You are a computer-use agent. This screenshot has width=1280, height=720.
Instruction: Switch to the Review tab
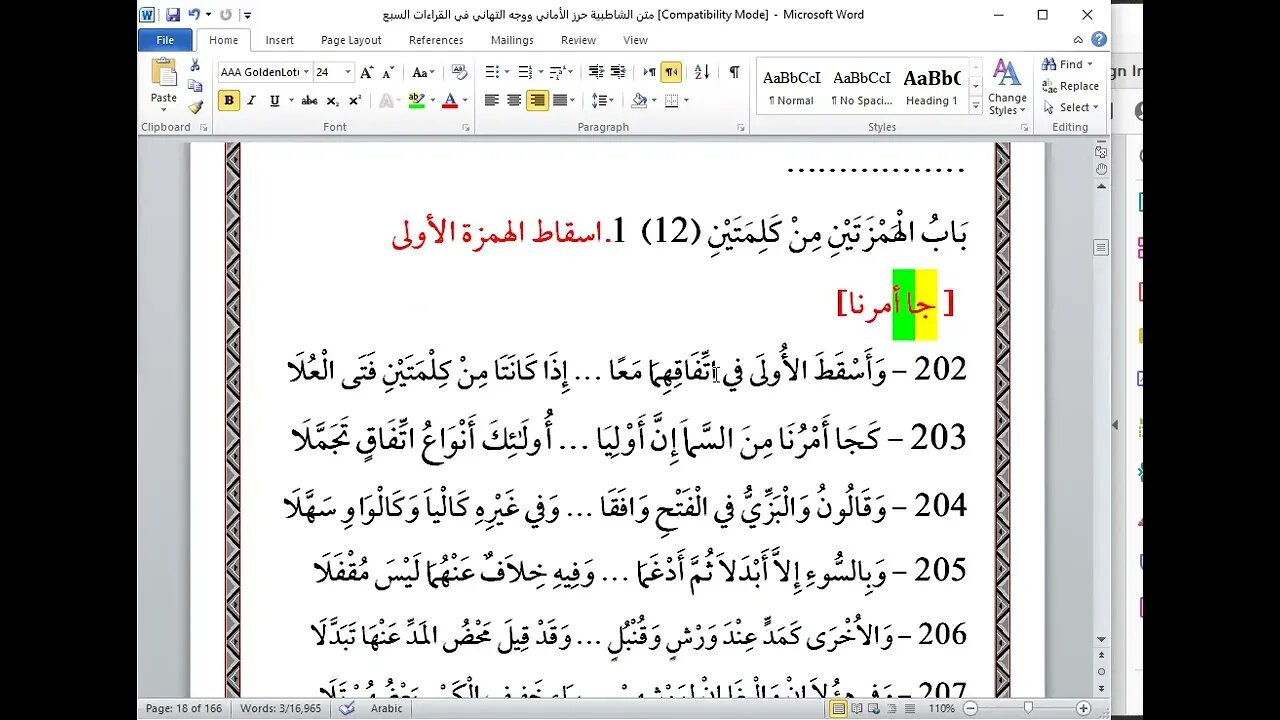point(578,40)
